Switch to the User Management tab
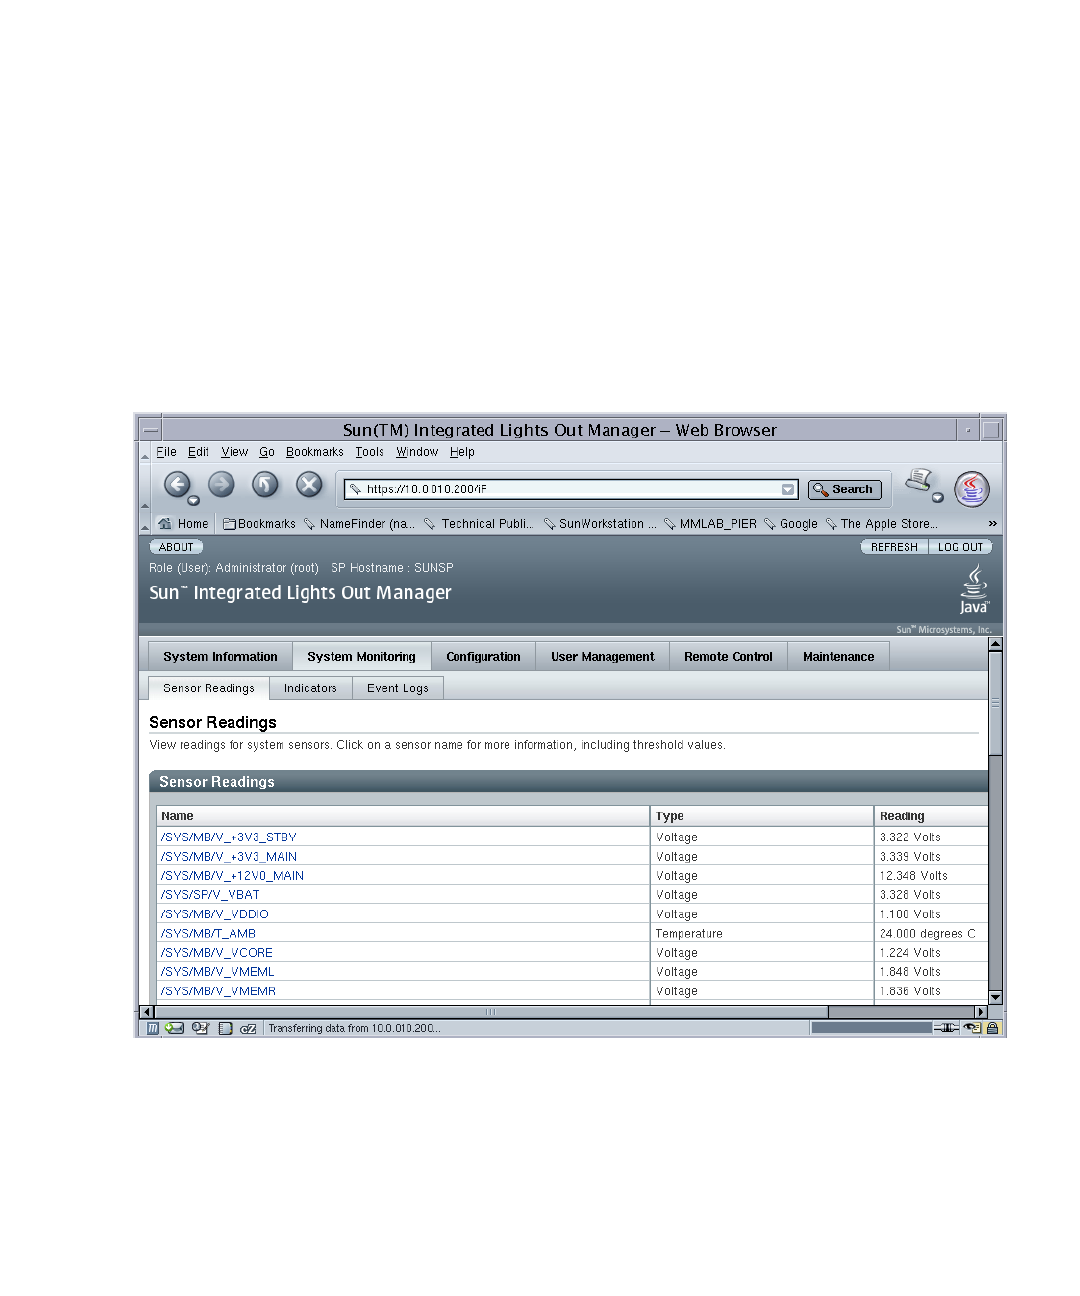The width and height of the screenshot is (1080, 1296). [602, 657]
